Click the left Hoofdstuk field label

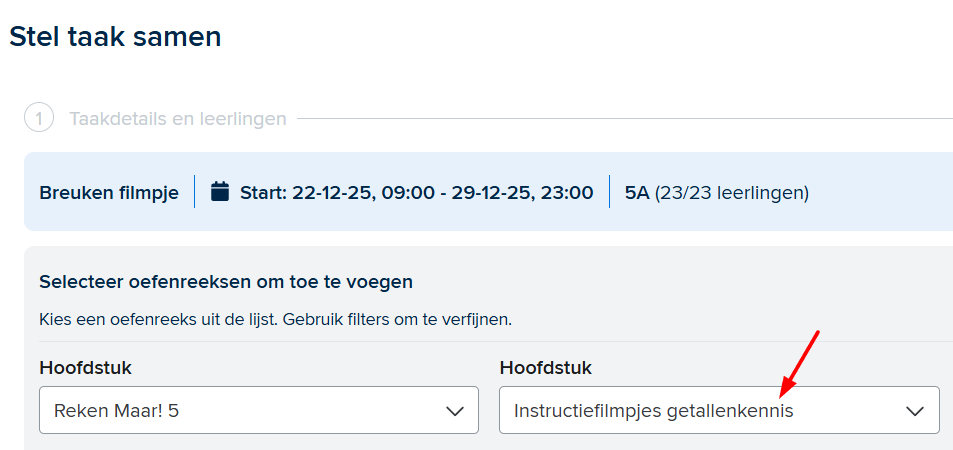pos(85,368)
